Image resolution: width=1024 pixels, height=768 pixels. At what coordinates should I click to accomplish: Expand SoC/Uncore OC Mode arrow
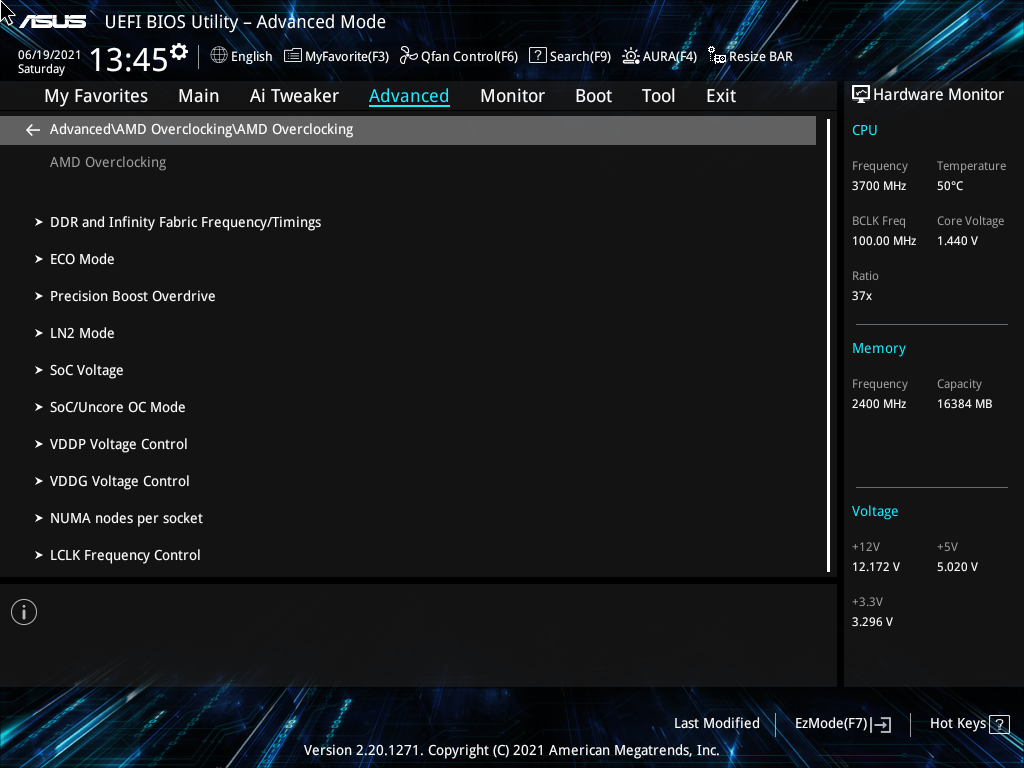pyautogui.click(x=39, y=408)
